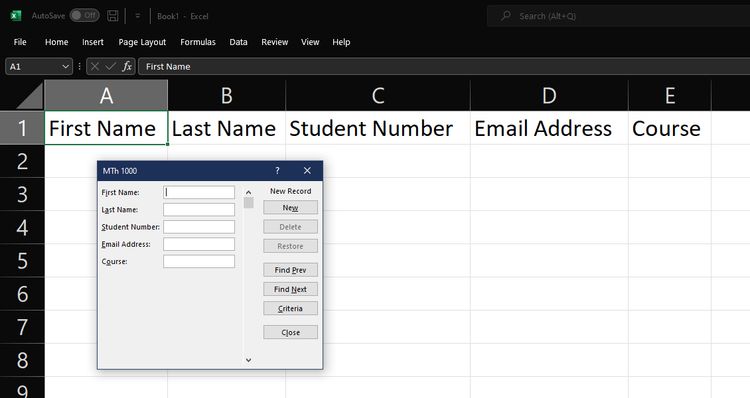Click the Insert Function fx icon

[x=127, y=66]
